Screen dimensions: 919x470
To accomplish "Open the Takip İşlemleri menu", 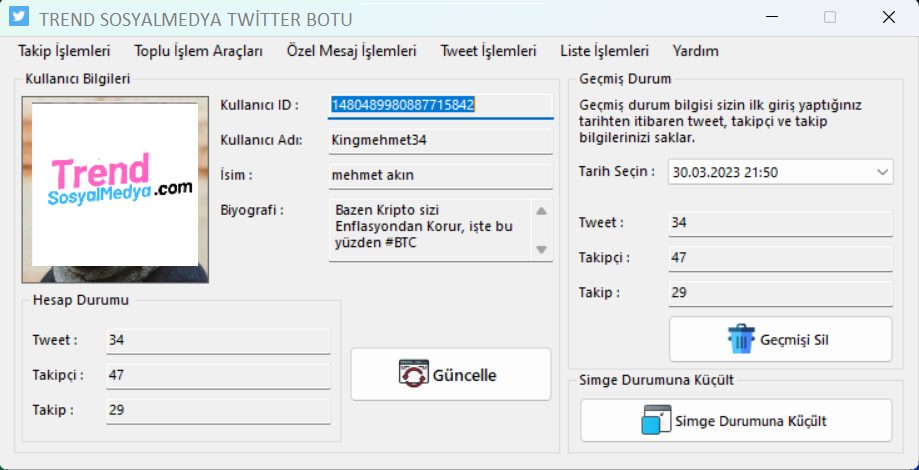I will [x=64, y=51].
